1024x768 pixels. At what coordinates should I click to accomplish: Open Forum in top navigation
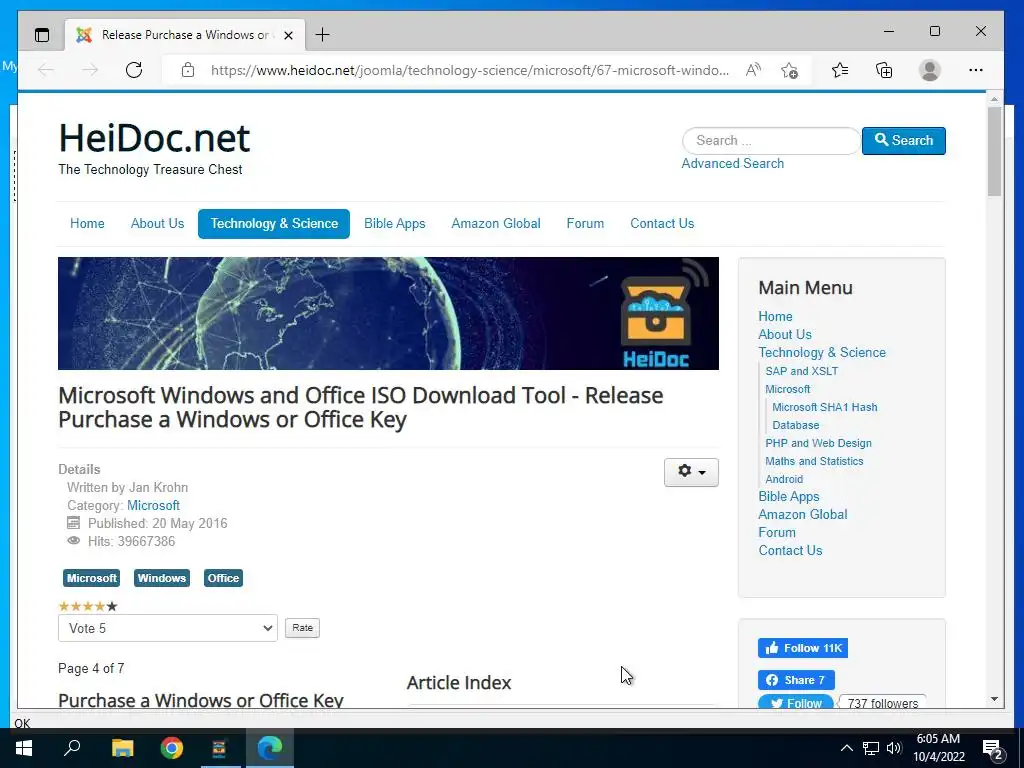pyautogui.click(x=585, y=223)
